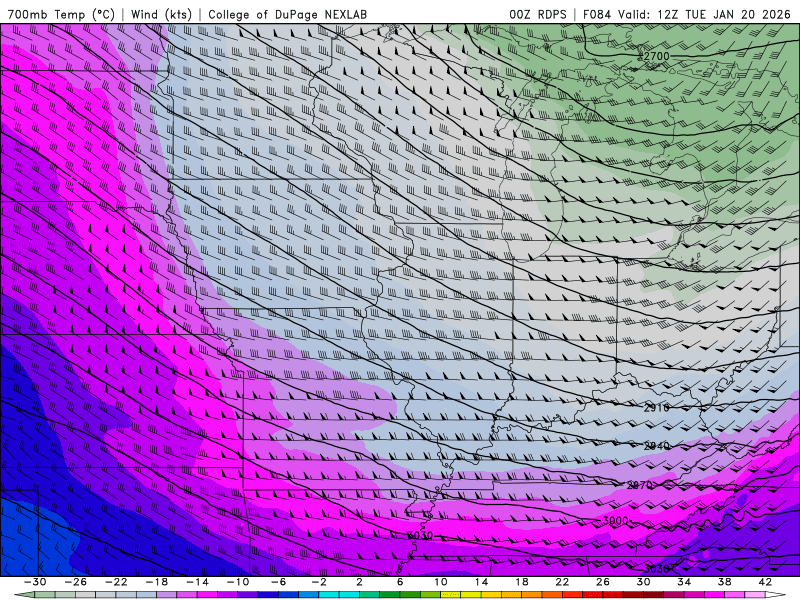Click the 2910 height contour label
This screenshot has width=800, height=600.
coord(656,408)
